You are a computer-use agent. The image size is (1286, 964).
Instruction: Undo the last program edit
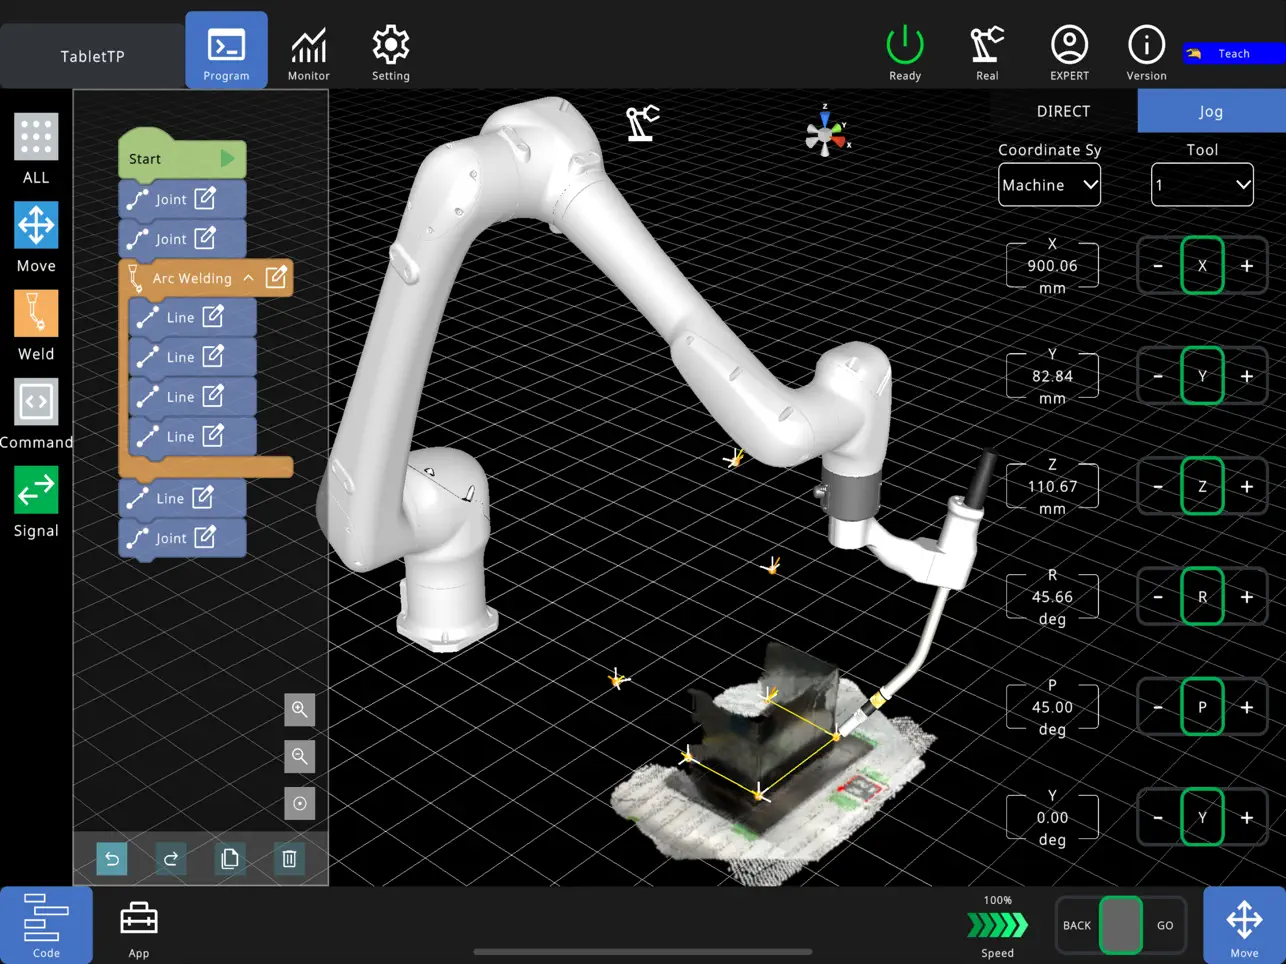[x=112, y=859]
